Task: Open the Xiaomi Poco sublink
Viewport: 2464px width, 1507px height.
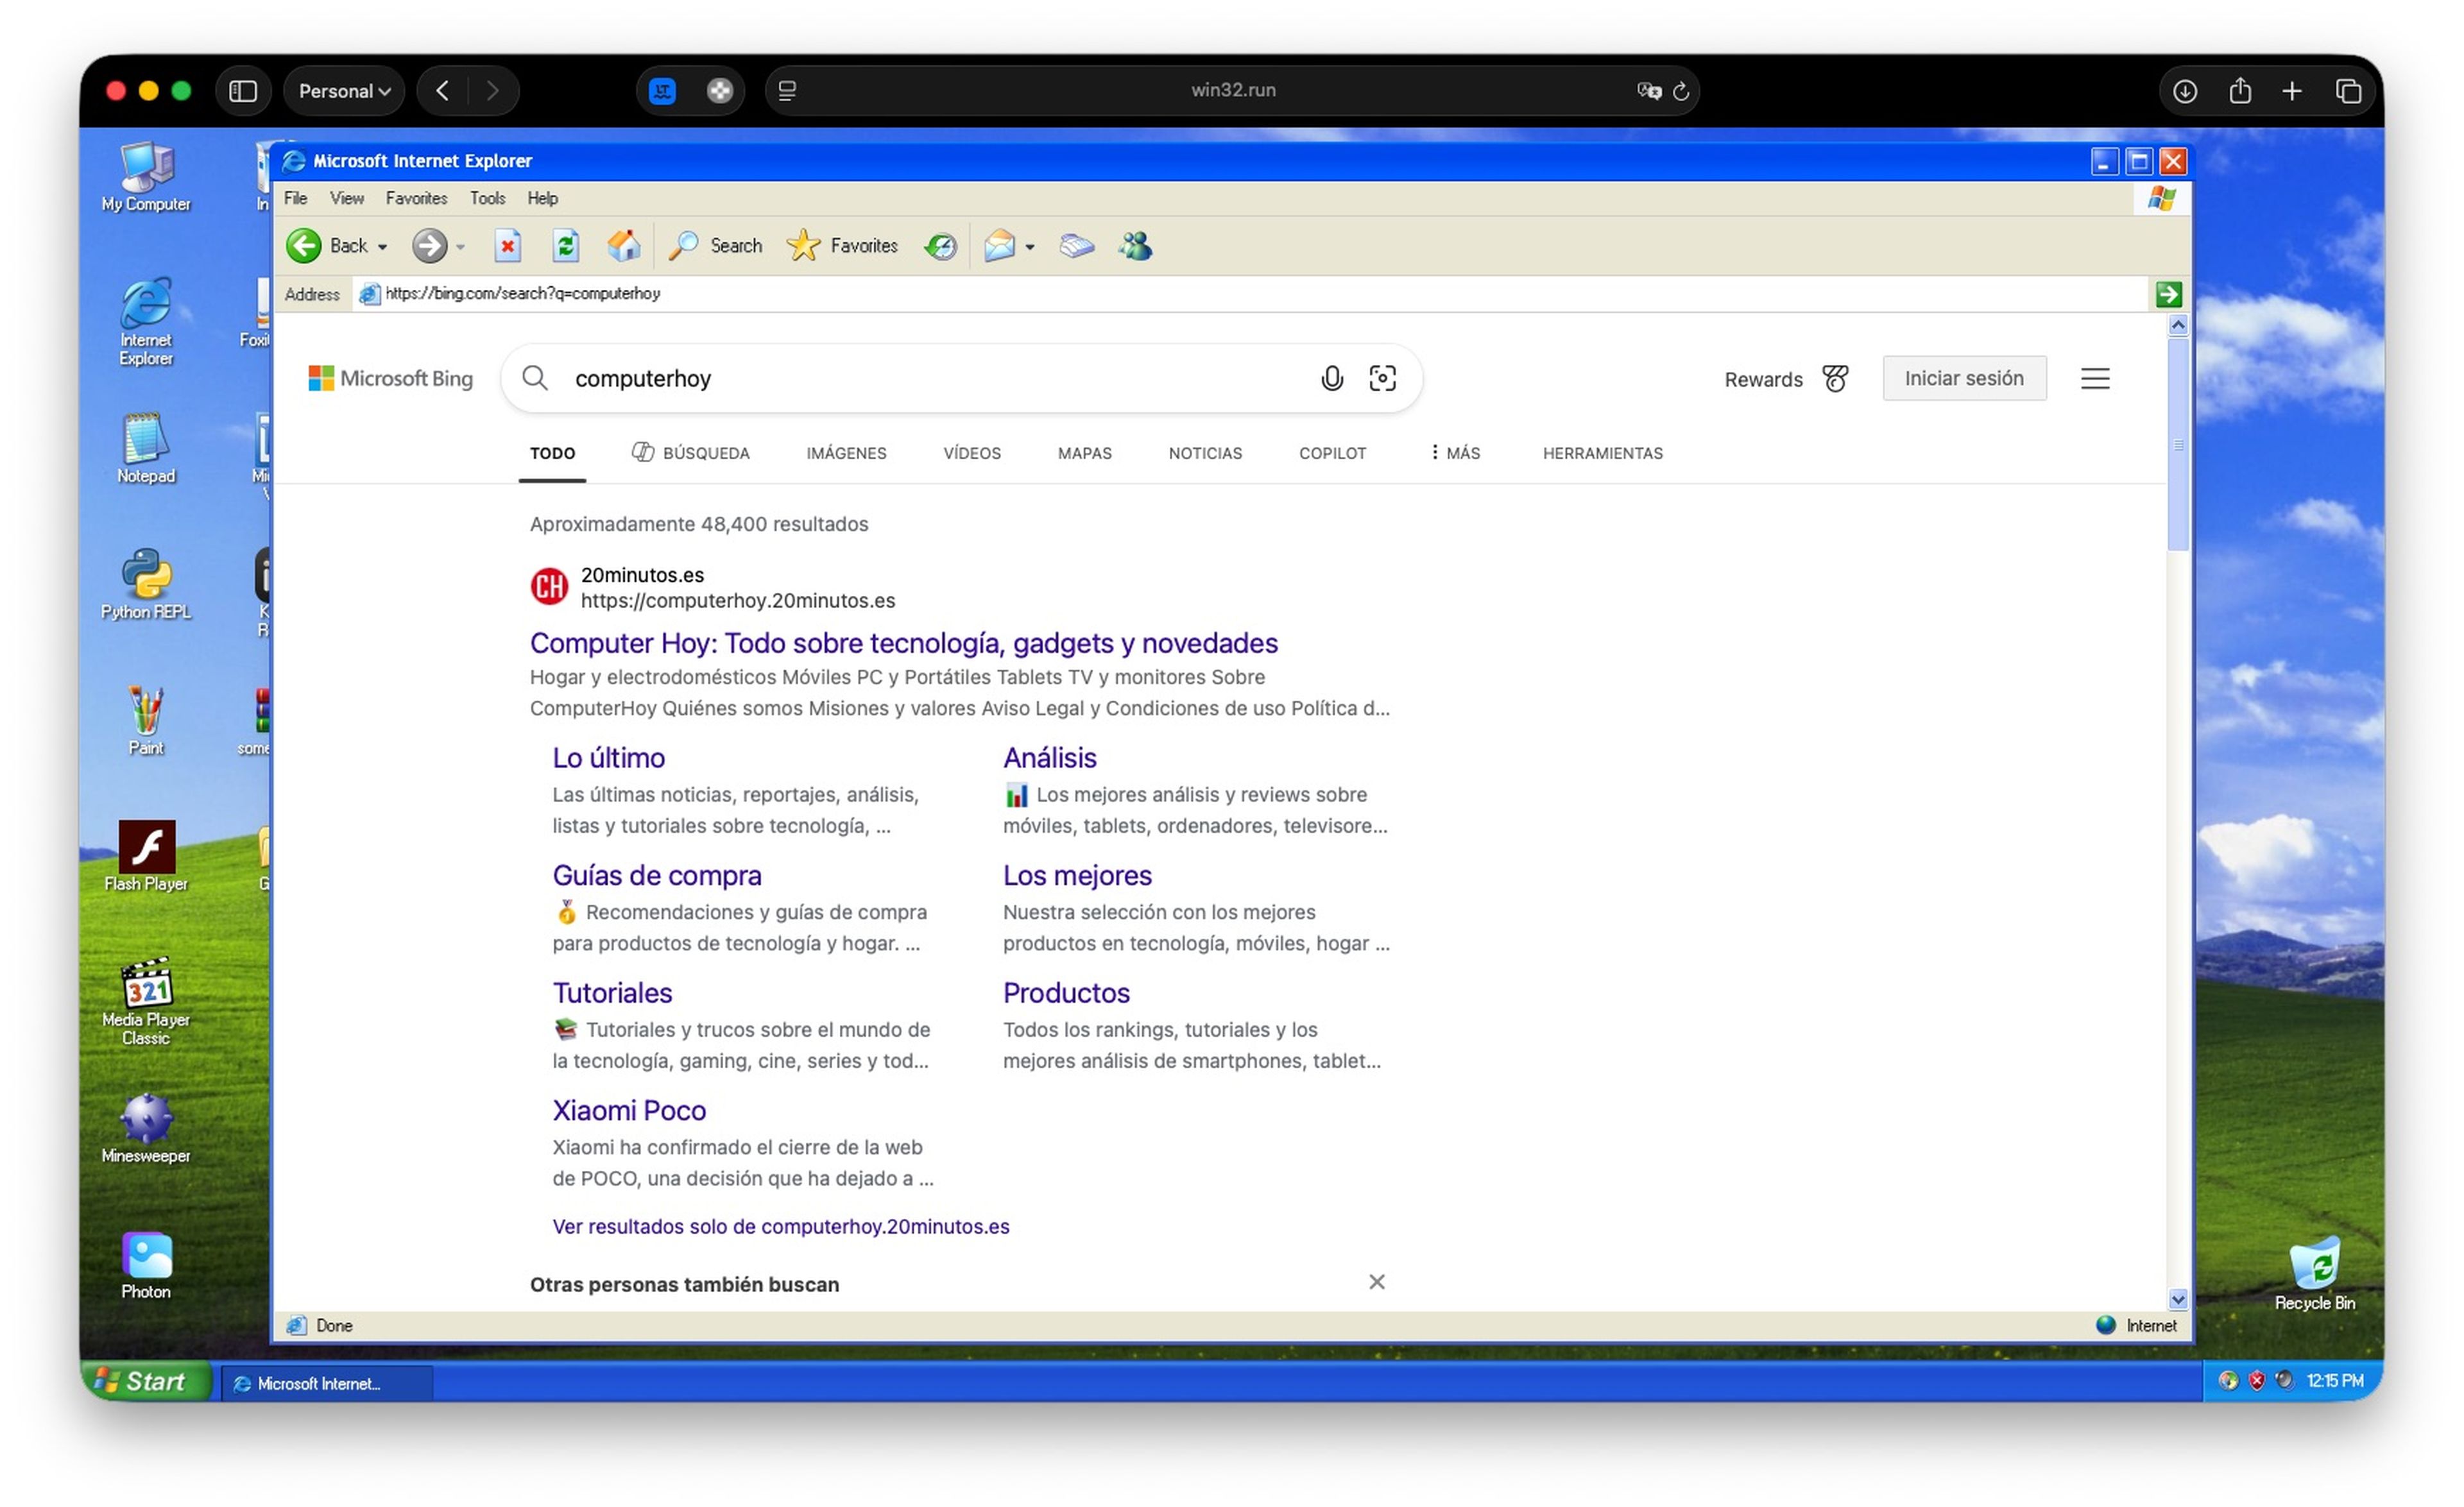Action: point(629,1110)
